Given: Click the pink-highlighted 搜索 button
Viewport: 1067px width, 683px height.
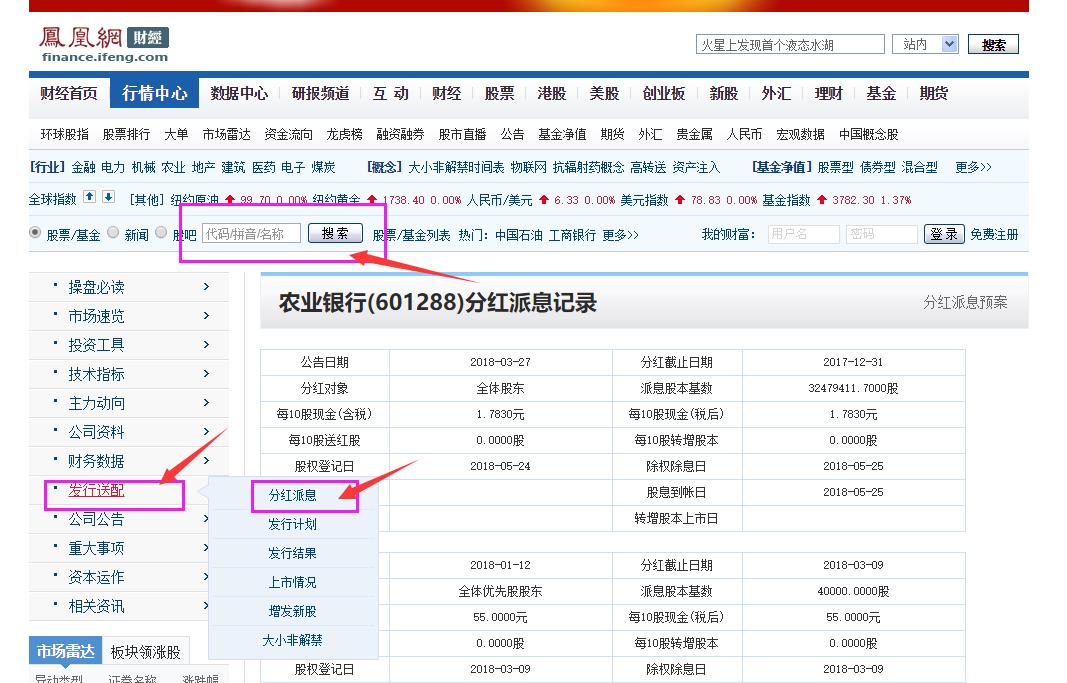Looking at the screenshot, I should tap(335, 234).
